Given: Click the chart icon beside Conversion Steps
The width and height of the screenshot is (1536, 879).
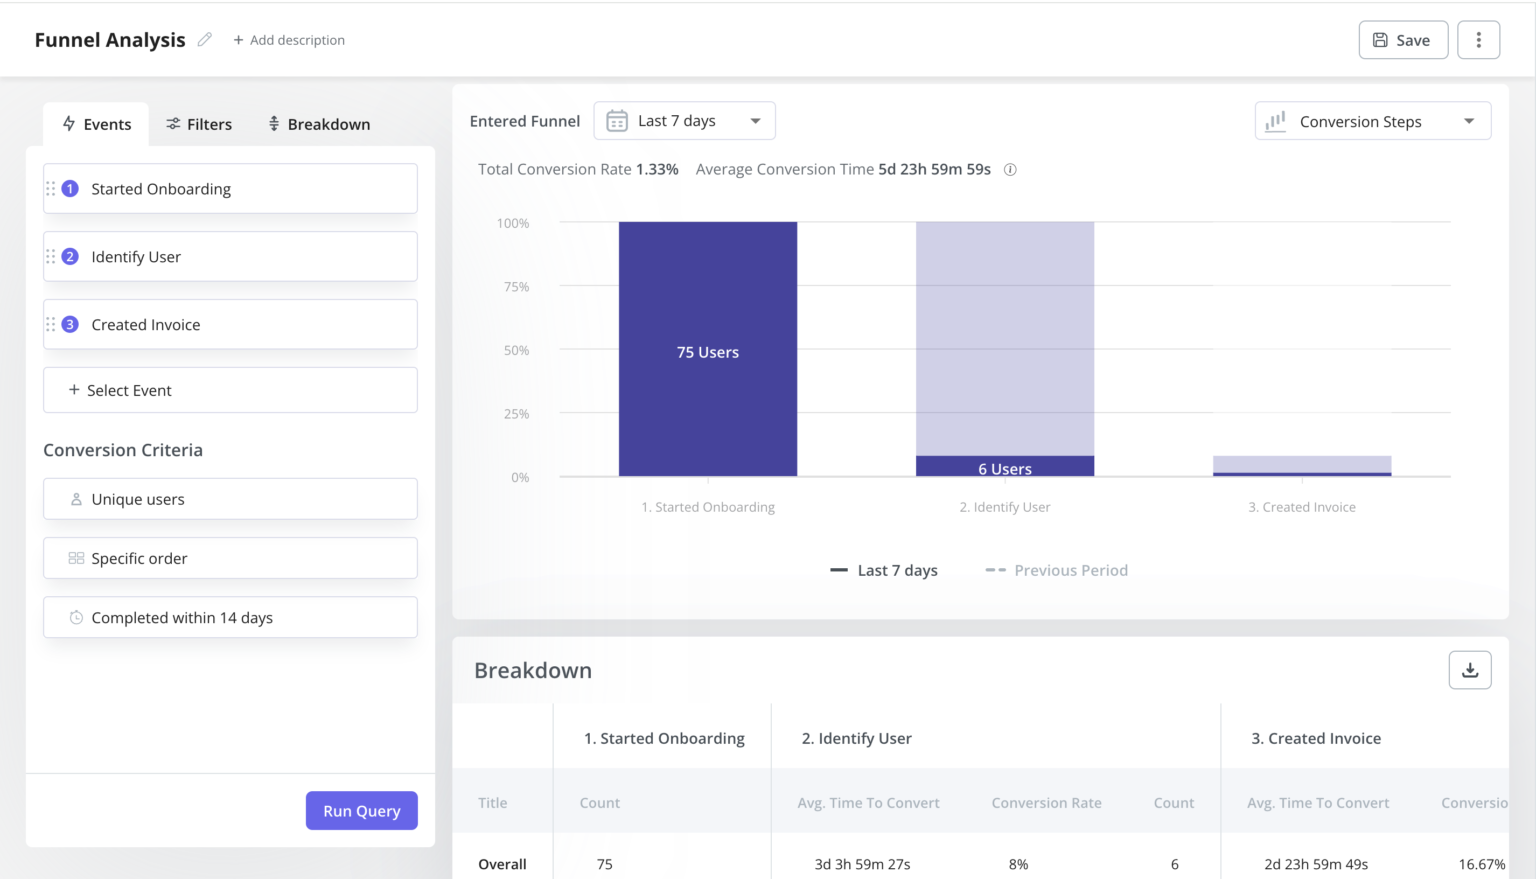Looking at the screenshot, I should click(1275, 120).
